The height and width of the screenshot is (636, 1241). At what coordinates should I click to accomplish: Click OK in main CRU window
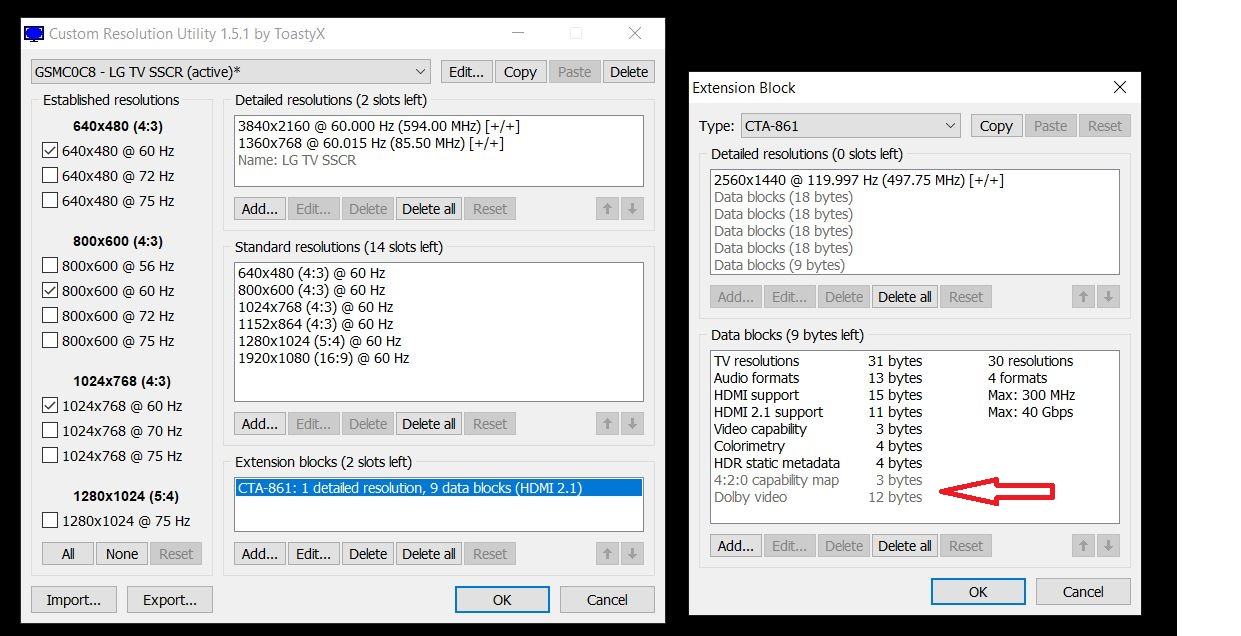pyautogui.click(x=502, y=600)
